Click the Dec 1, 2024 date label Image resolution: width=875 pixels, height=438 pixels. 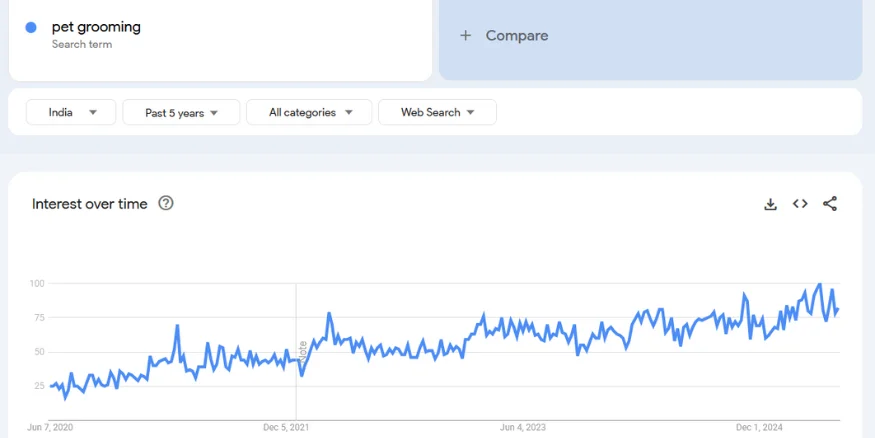click(x=759, y=428)
